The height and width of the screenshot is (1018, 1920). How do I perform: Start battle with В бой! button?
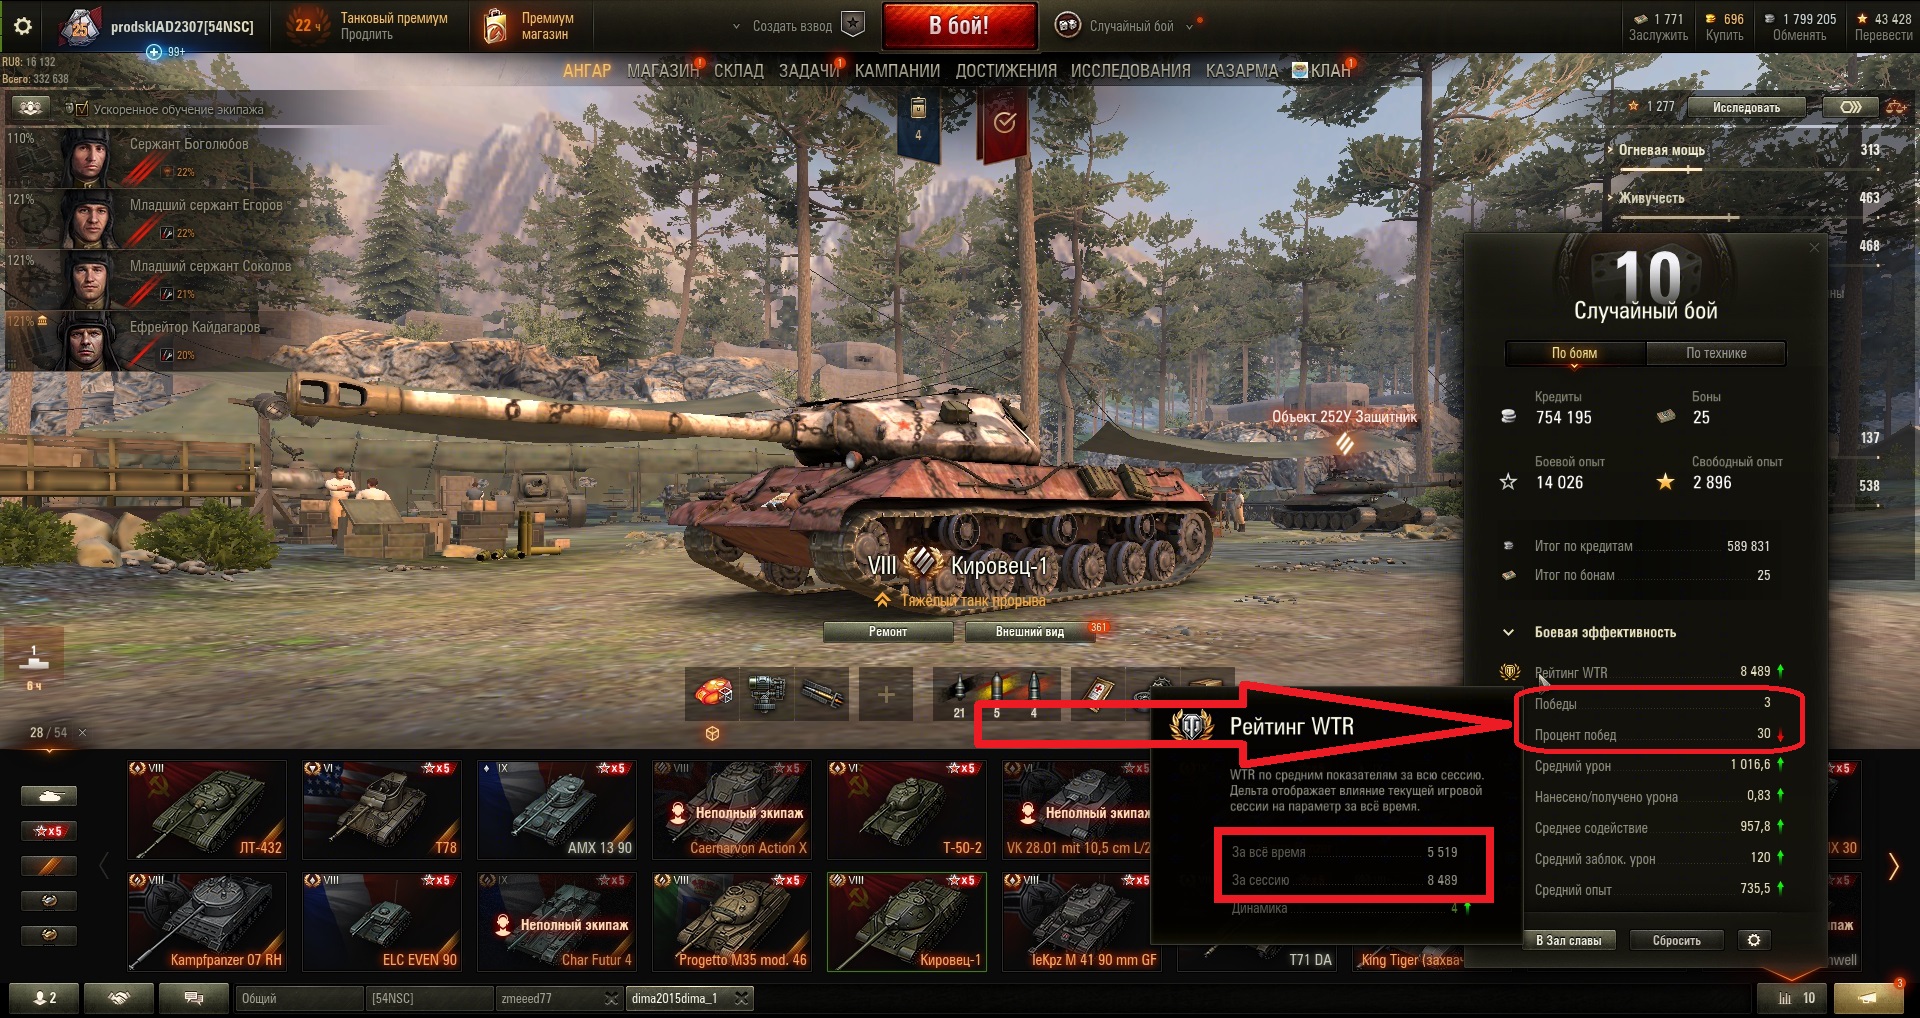pyautogui.click(x=959, y=26)
